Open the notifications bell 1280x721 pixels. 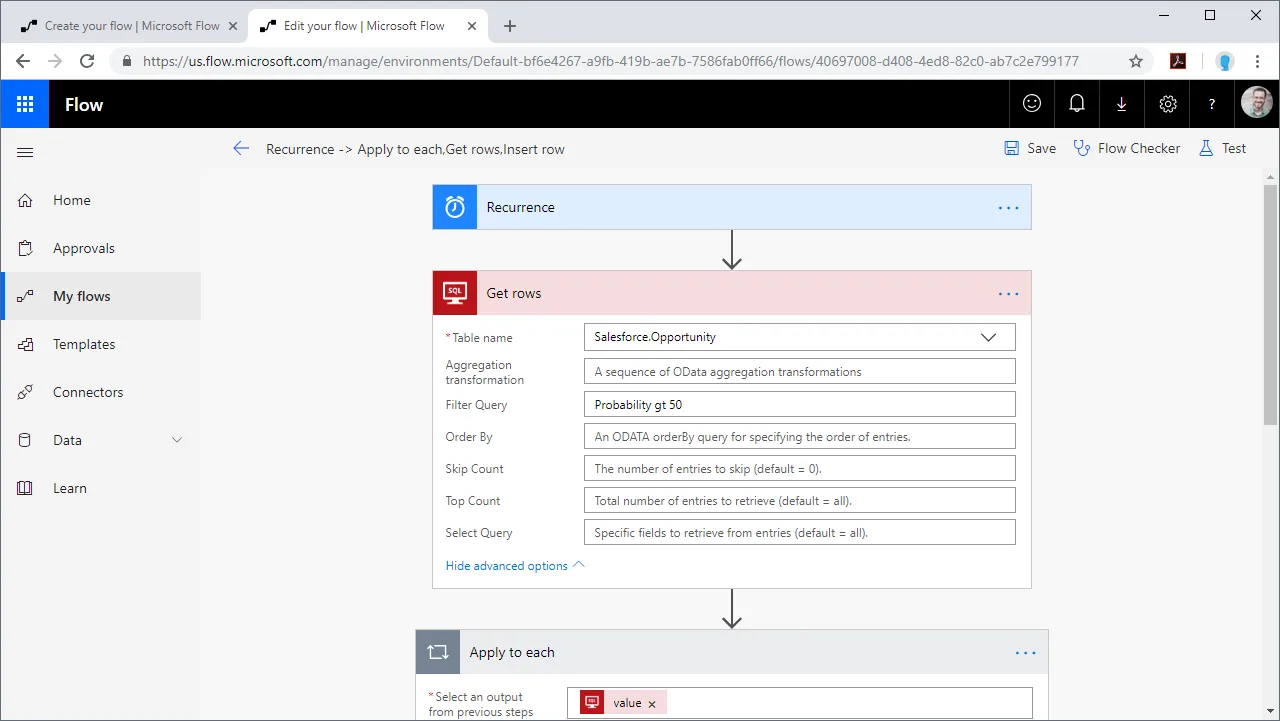pos(1076,103)
